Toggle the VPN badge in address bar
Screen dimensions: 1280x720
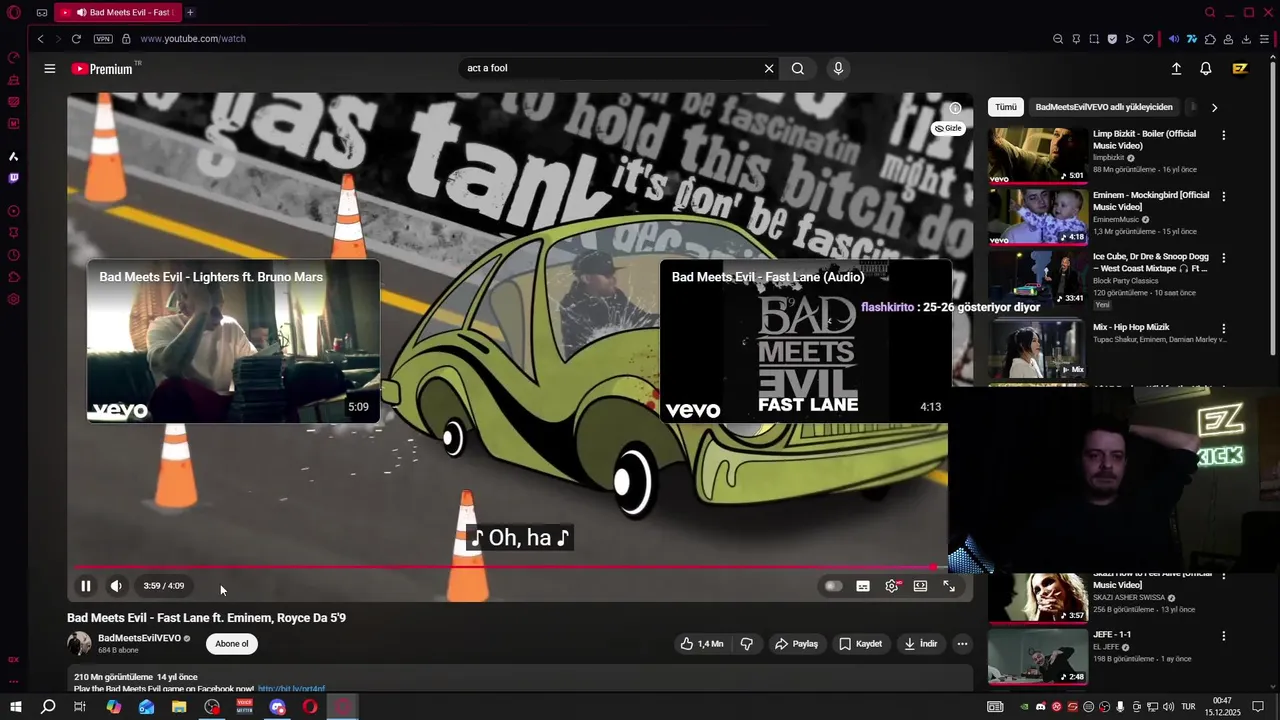tap(103, 39)
